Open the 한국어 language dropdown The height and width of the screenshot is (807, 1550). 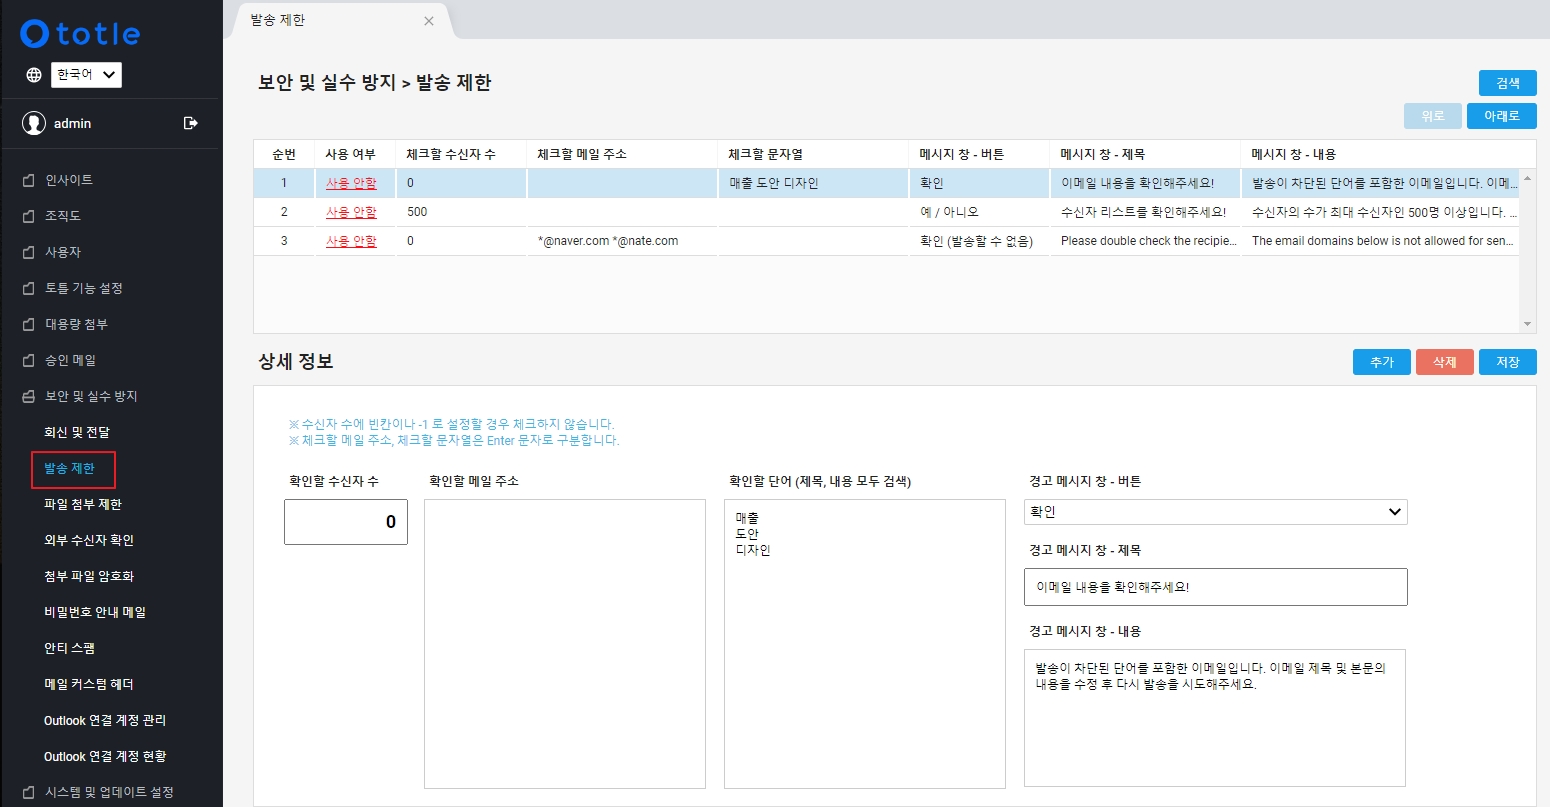pos(86,75)
